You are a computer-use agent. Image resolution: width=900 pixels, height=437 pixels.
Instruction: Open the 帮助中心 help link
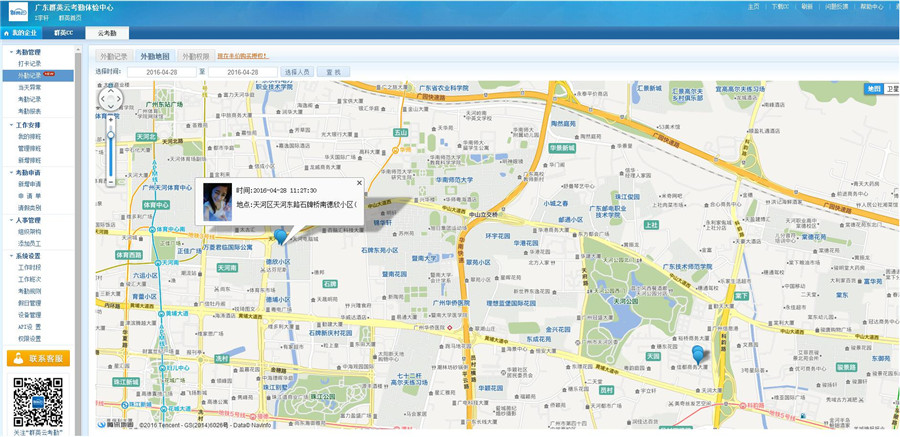871,6
